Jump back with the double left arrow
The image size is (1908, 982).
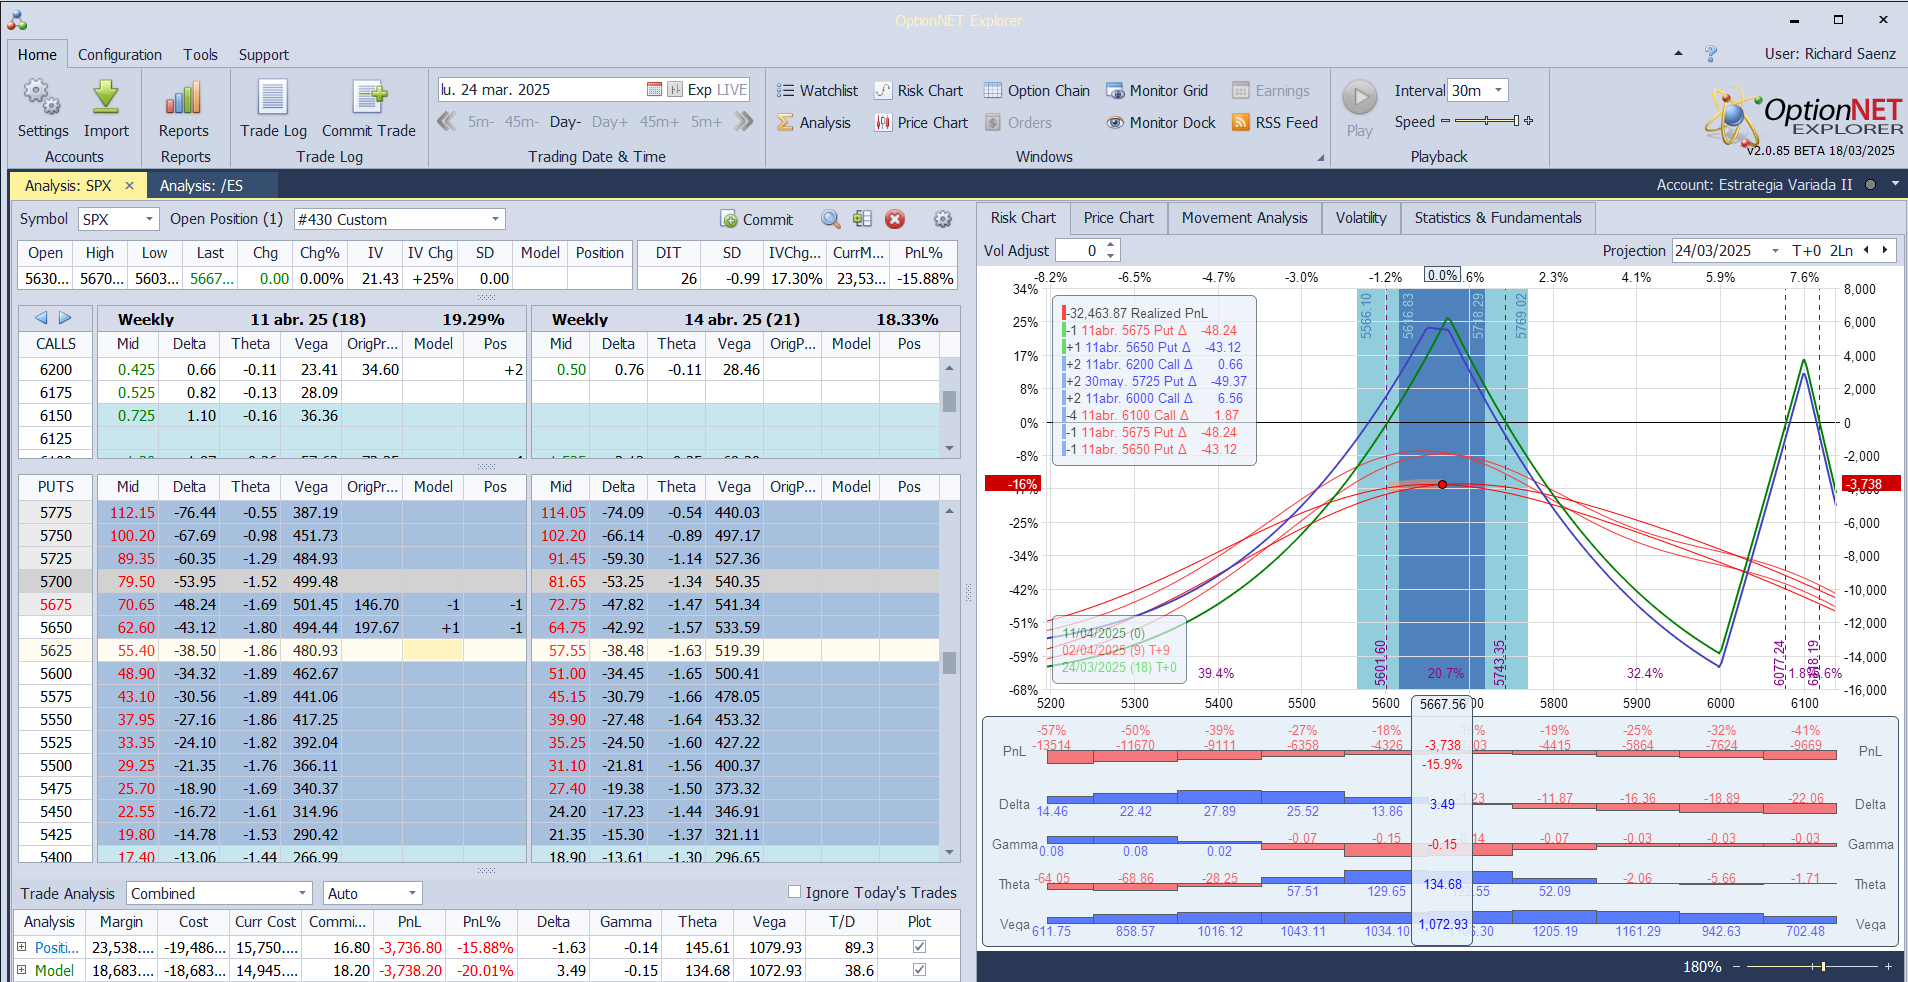pos(446,121)
